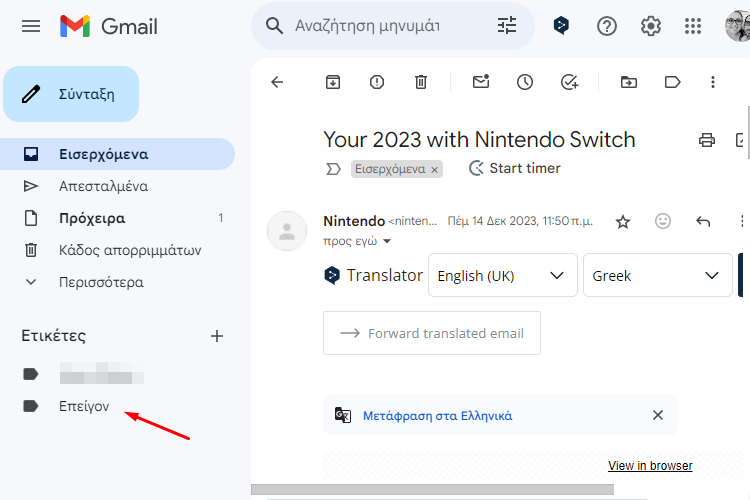The width and height of the screenshot is (750, 500).
Task: Click the email subject title
Action: (x=479, y=140)
